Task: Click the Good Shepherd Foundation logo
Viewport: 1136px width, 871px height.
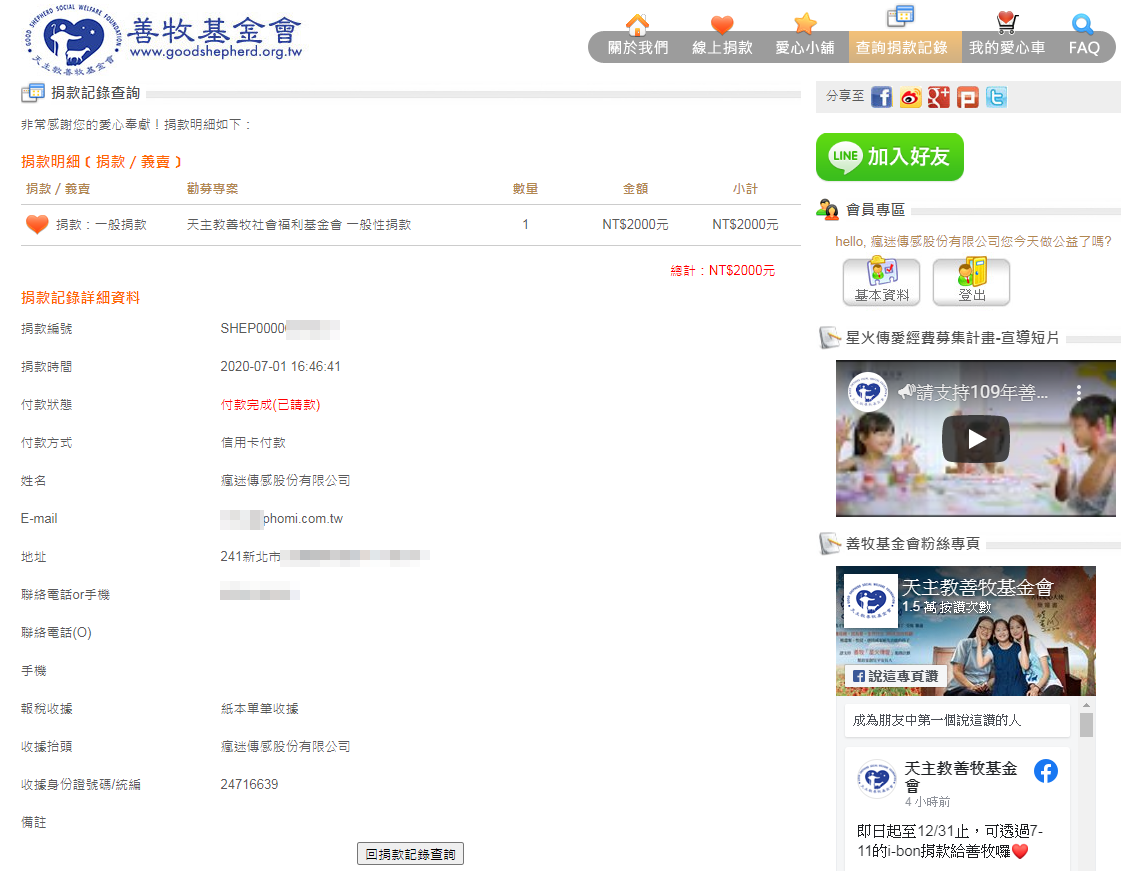Action: [x=164, y=40]
